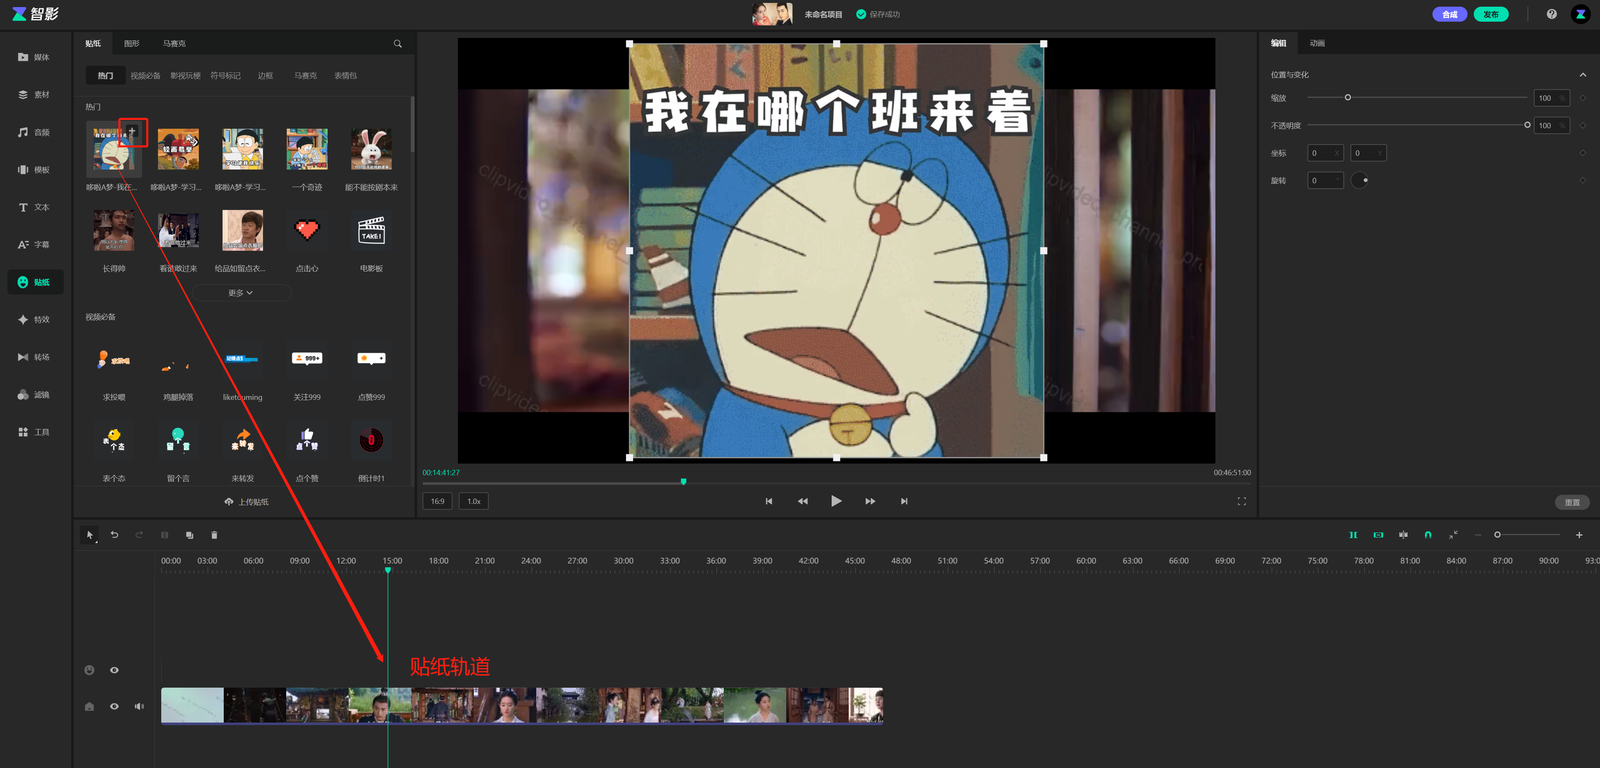1600x768 pixels.
Task: Select the 电影板 clapperboard sticker
Action: point(371,231)
